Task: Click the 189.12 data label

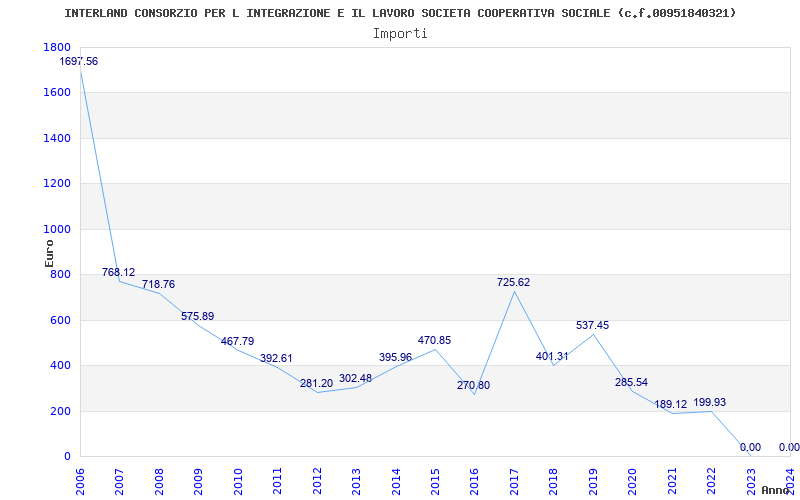Action: [x=671, y=405]
